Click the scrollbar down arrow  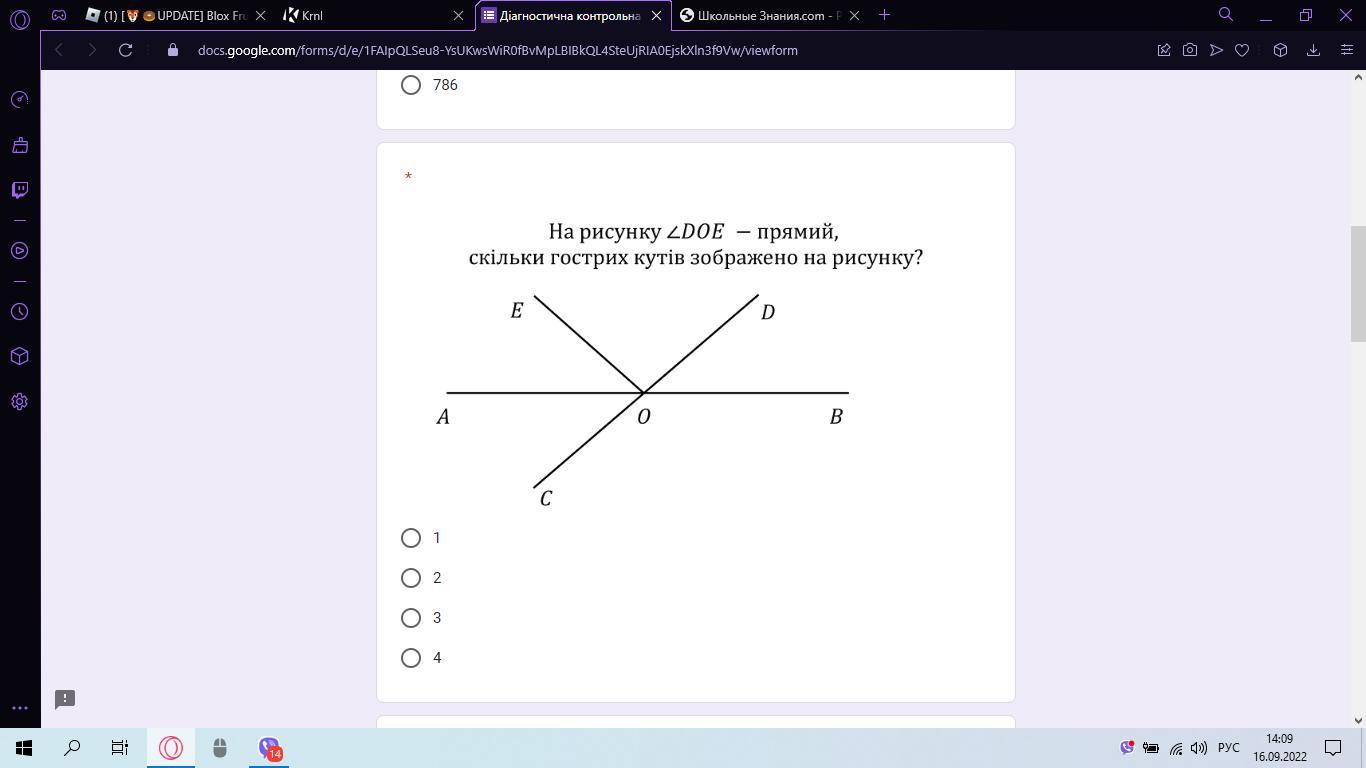[x=1358, y=720]
